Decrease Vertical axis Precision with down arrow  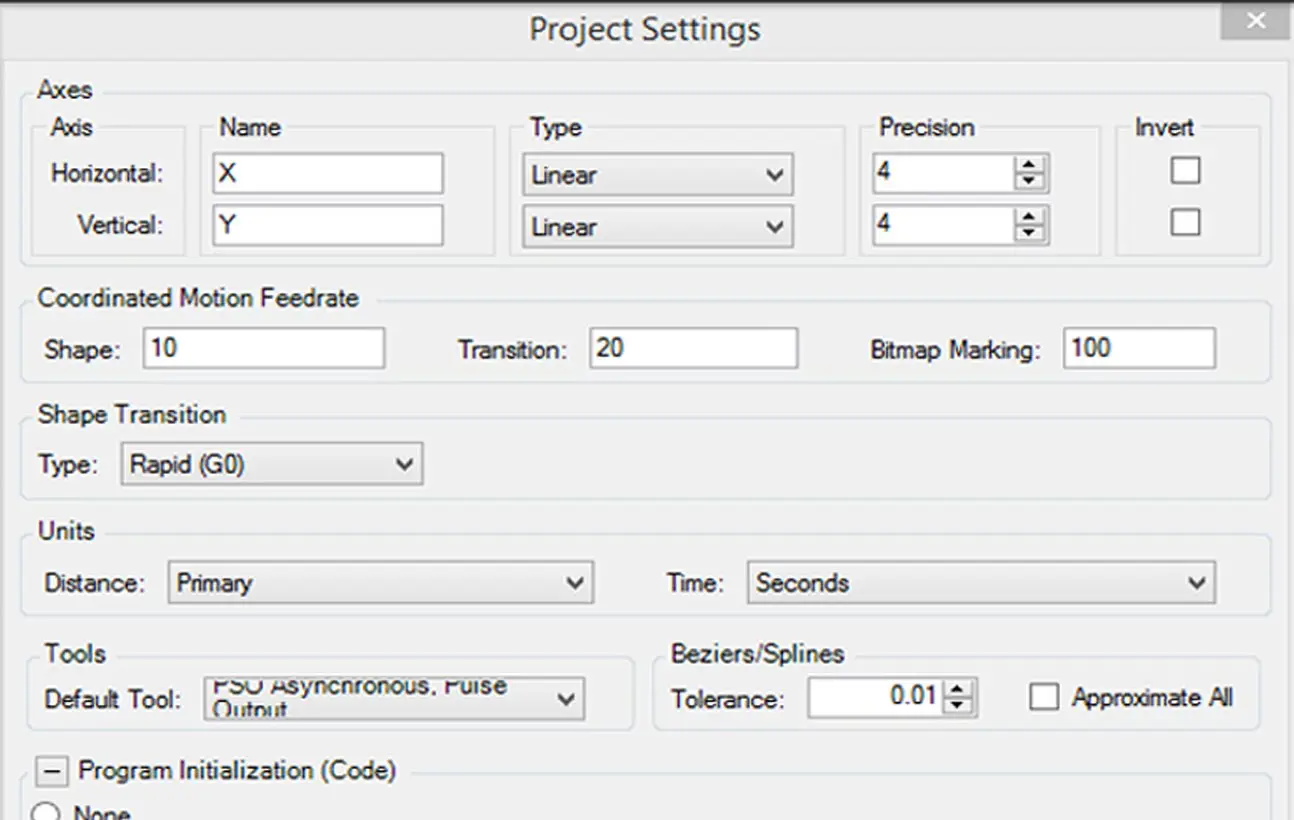[1028, 233]
